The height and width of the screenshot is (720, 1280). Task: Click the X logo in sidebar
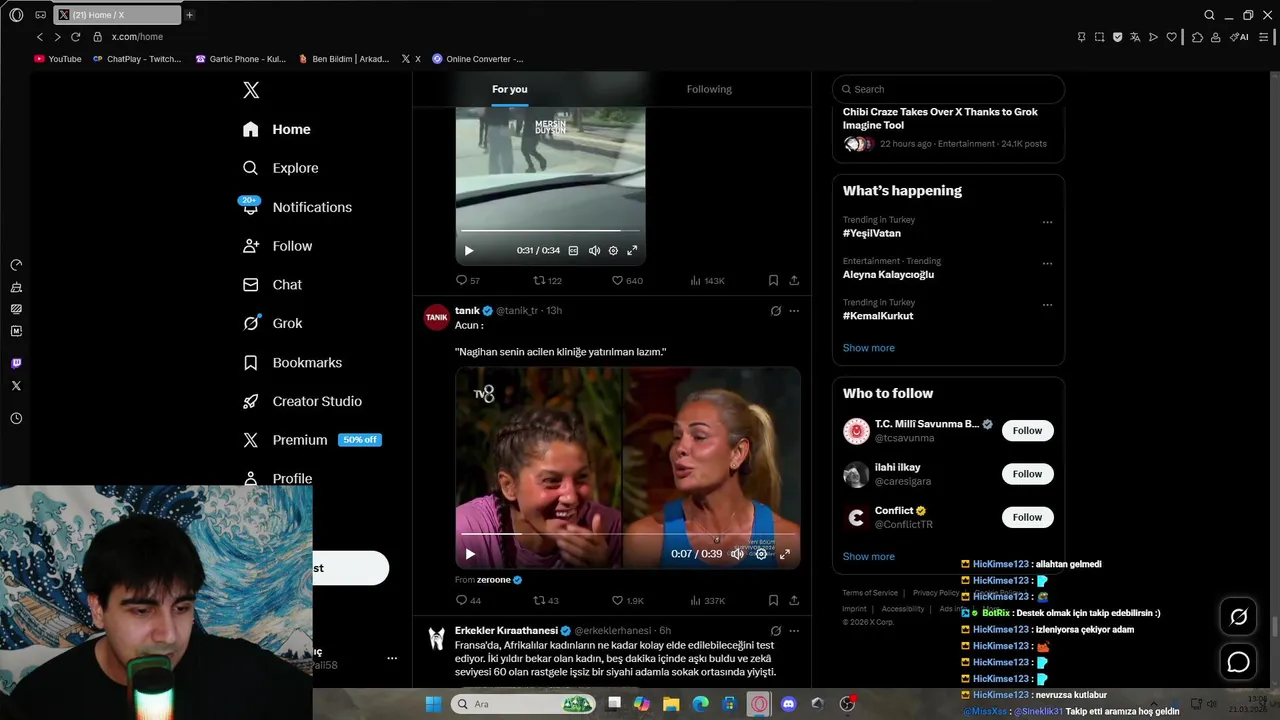pos(251,90)
